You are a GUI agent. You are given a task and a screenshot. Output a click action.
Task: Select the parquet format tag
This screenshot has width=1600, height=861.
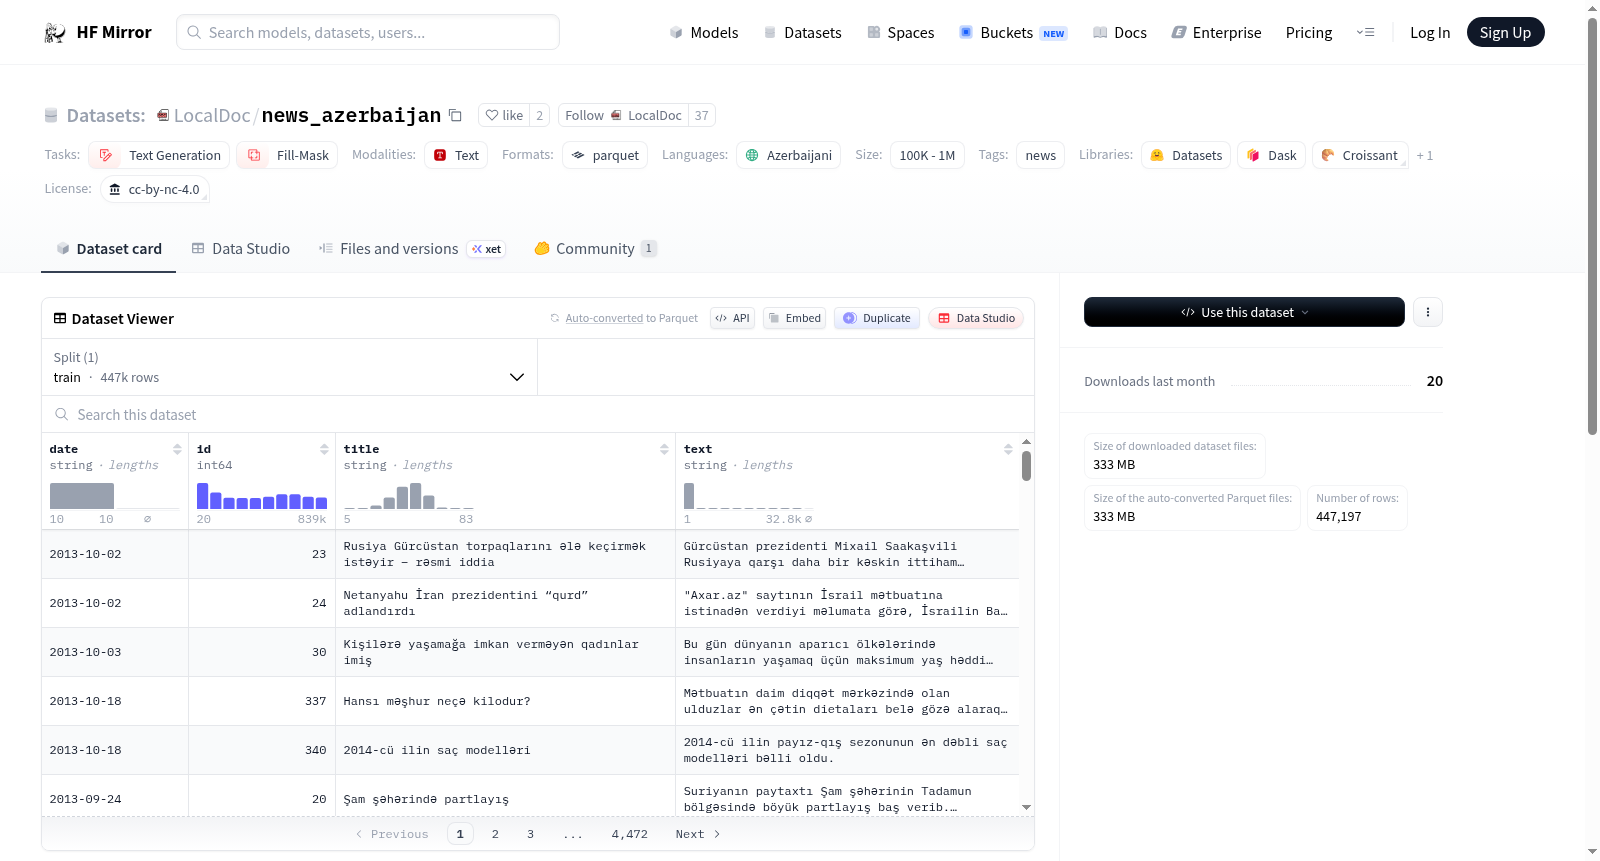pyautogui.click(x=605, y=155)
